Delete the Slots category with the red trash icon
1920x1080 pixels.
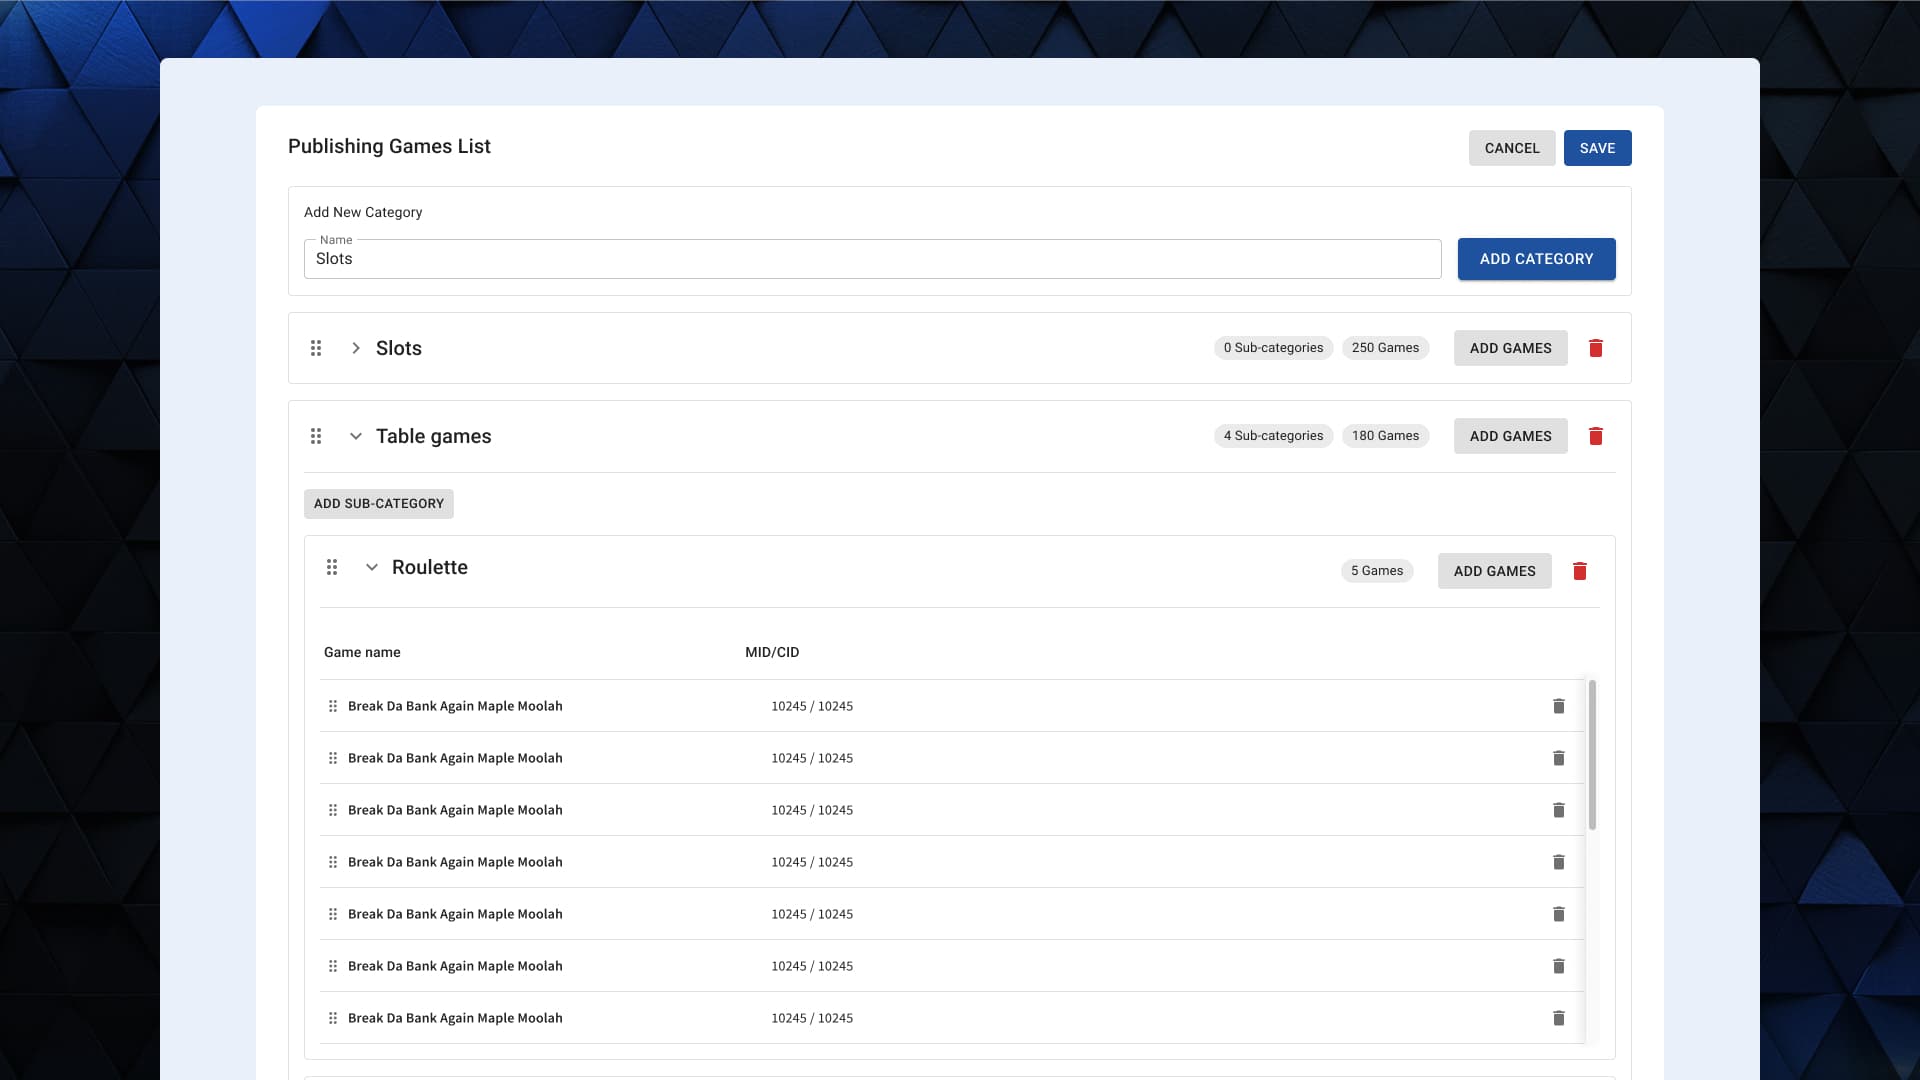point(1596,348)
